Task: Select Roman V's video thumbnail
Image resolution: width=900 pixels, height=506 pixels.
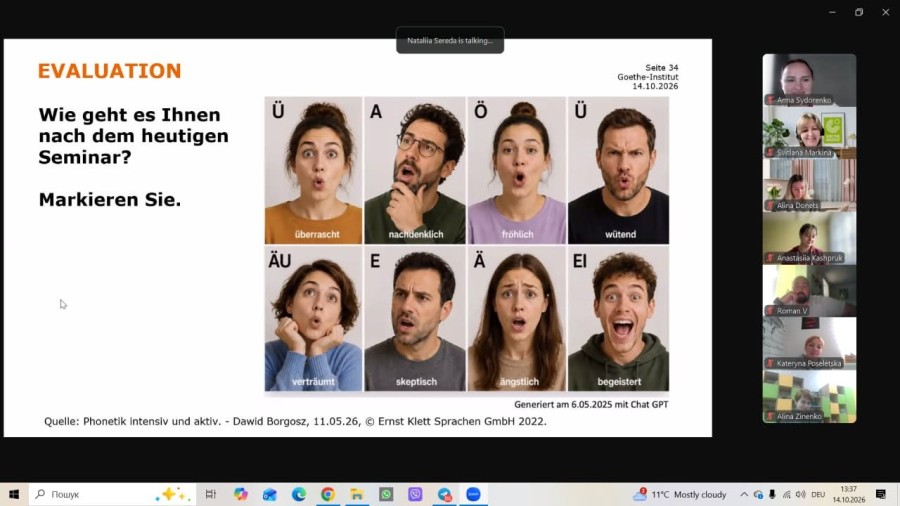Action: (x=809, y=291)
